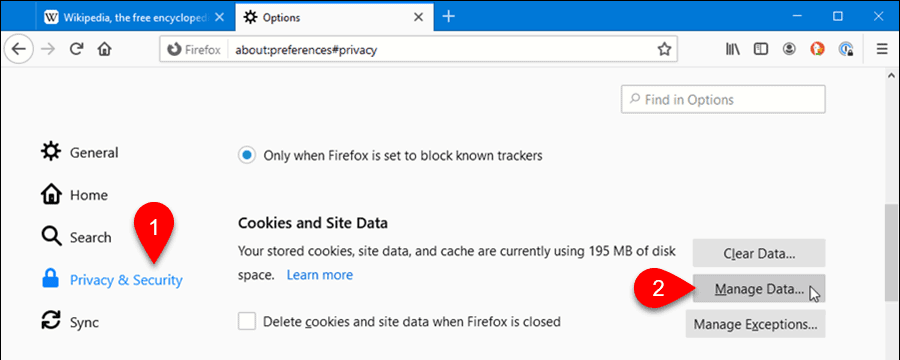The image size is (900, 360).
Task: Open a new tab with plus button
Action: point(449,17)
